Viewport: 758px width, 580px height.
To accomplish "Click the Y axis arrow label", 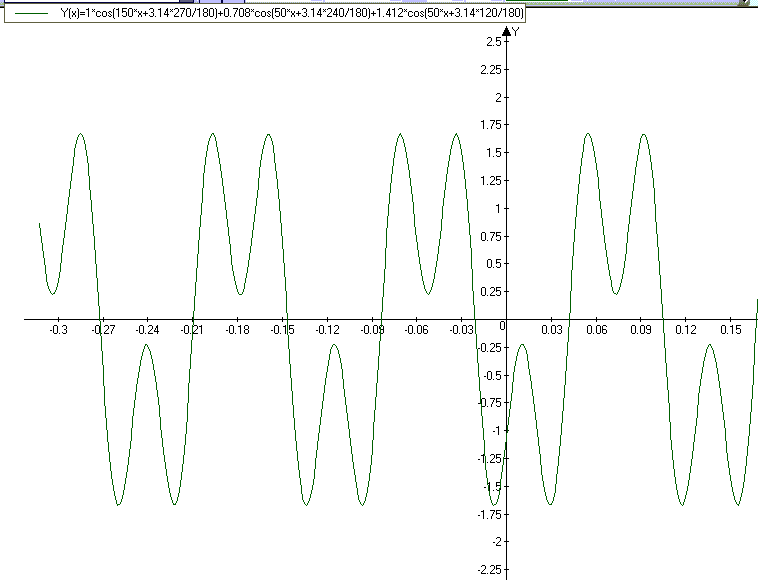I will tap(516, 32).
